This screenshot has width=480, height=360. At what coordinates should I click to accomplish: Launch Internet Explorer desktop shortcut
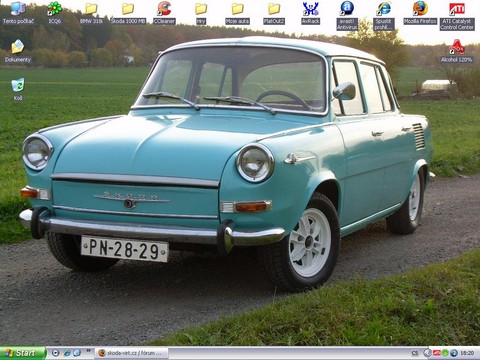point(383,16)
